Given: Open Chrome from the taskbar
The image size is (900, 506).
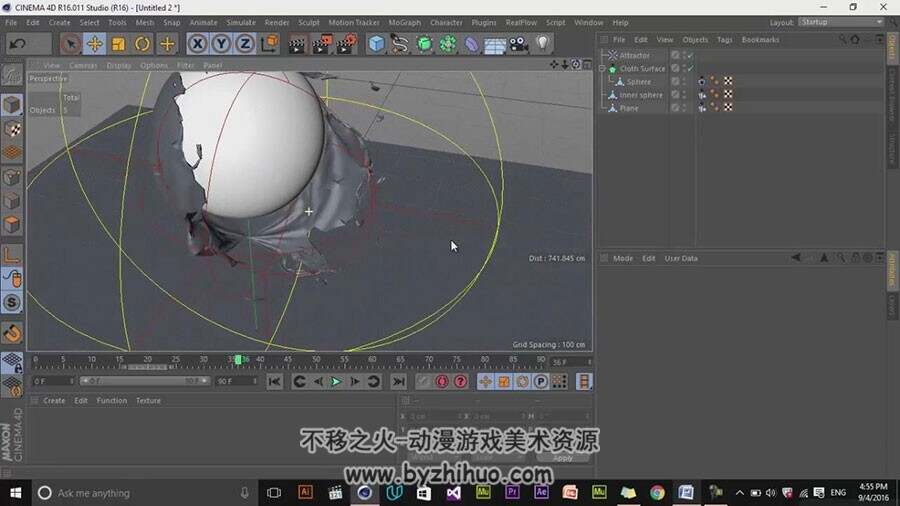Looking at the screenshot, I should (x=657, y=493).
